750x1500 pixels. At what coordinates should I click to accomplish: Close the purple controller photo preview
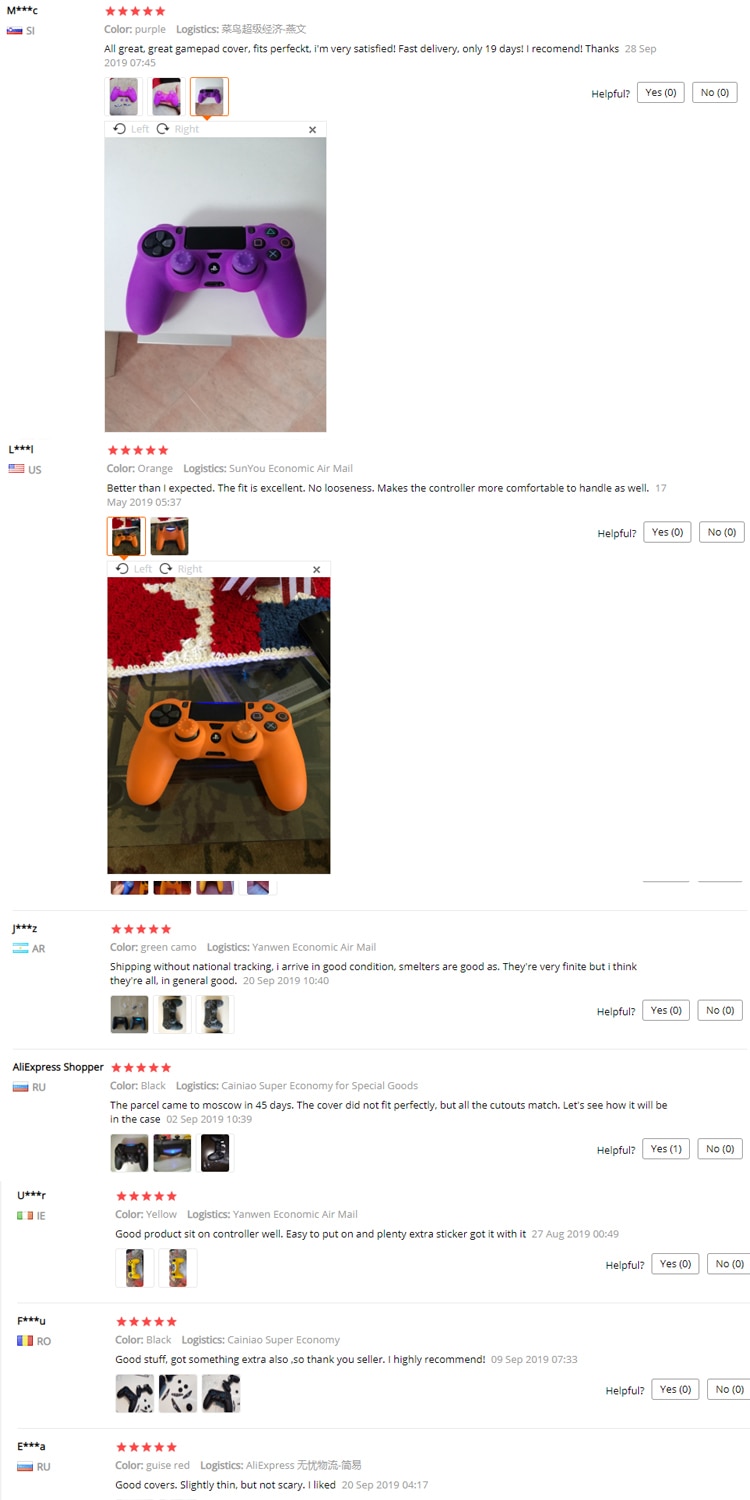tap(312, 130)
